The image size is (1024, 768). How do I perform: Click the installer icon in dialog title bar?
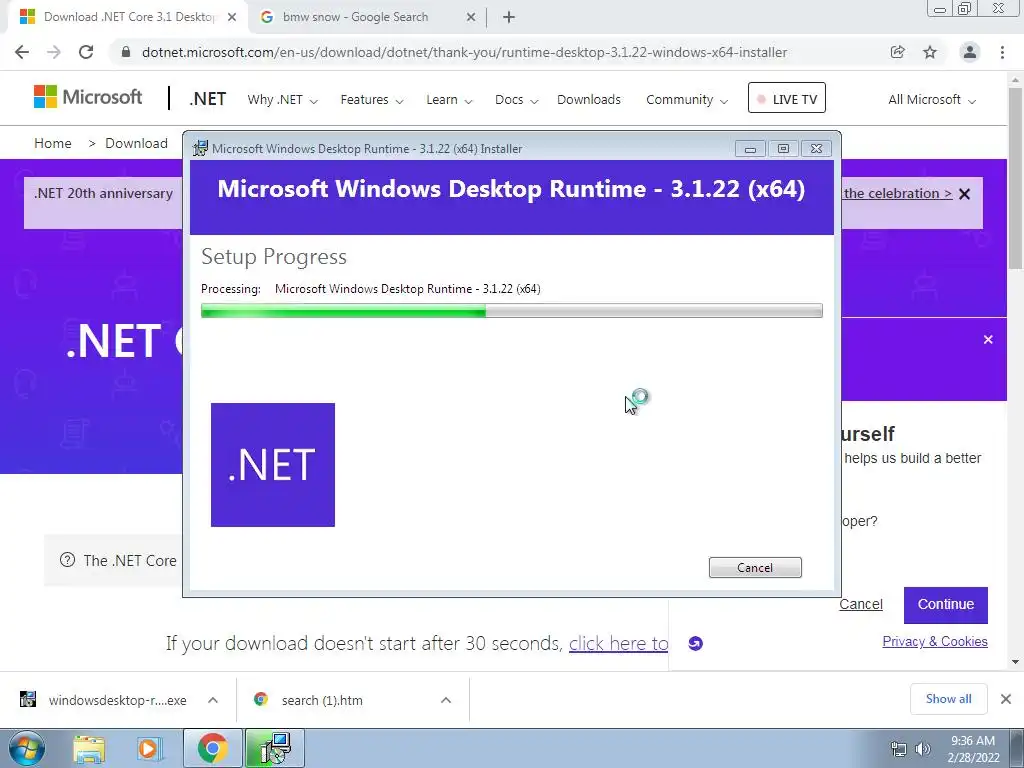click(200, 148)
